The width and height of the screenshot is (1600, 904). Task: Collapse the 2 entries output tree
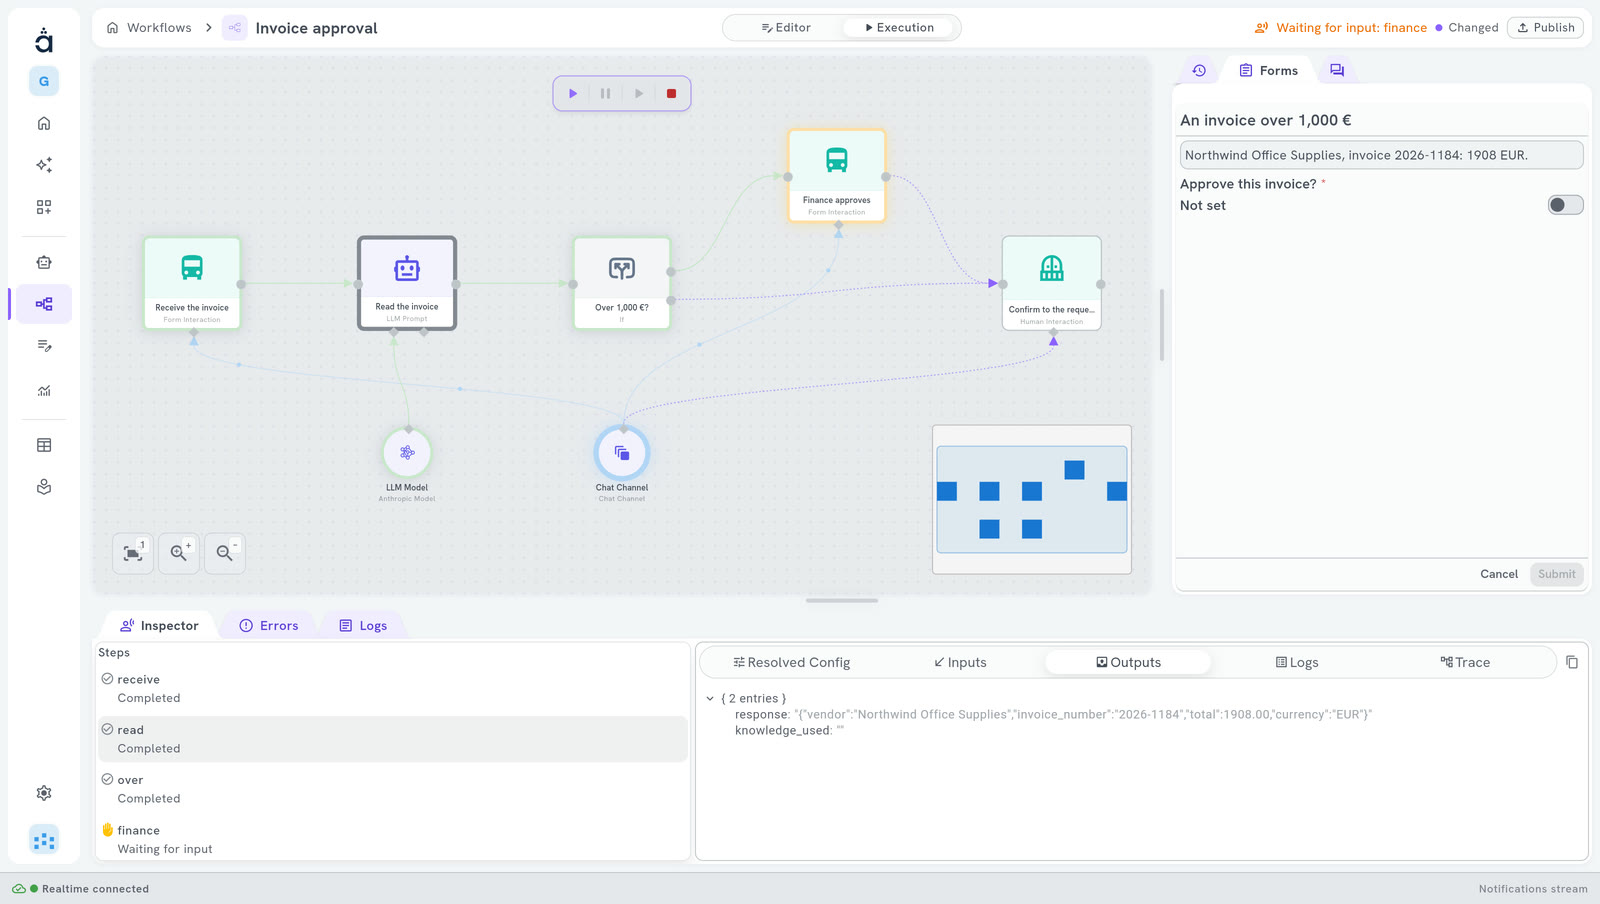coord(710,699)
